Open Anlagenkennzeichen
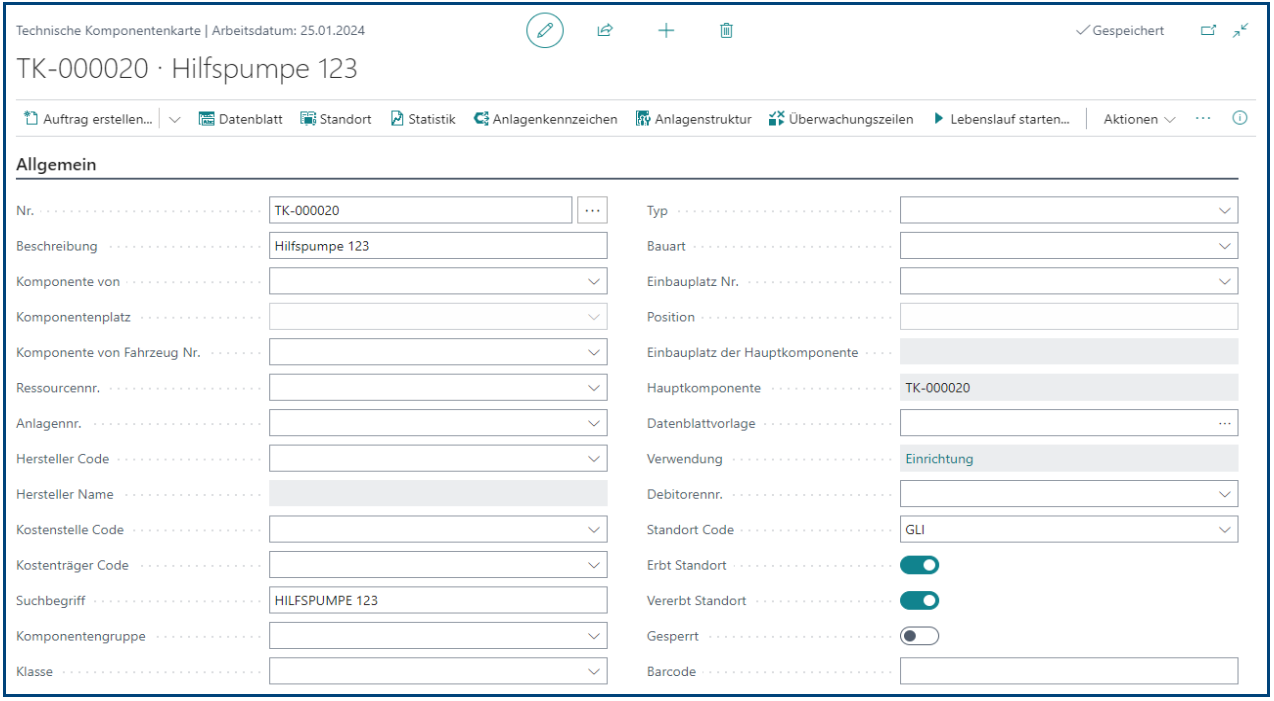The width and height of the screenshot is (1274, 701). click(x=545, y=119)
